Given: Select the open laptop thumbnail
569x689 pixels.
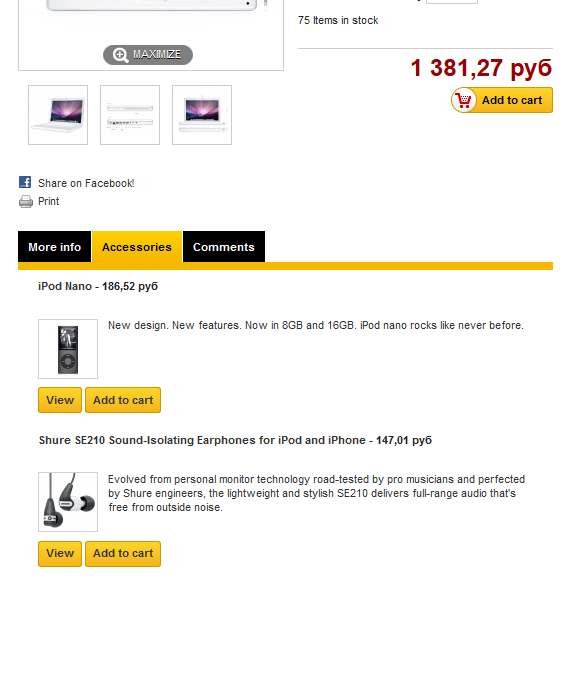Looking at the screenshot, I should 58,115.
